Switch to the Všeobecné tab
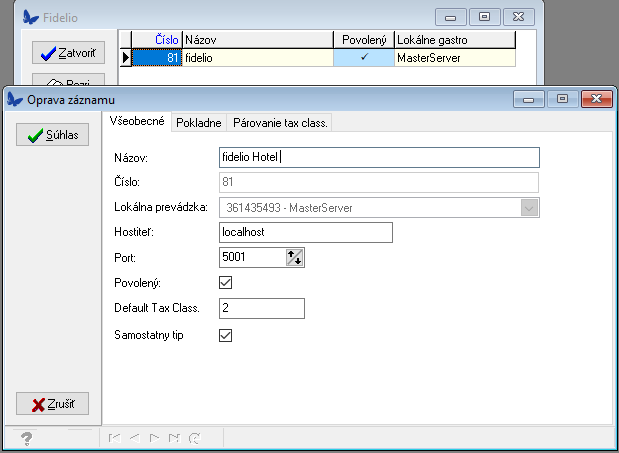This screenshot has height=453, width=619. 137,122
